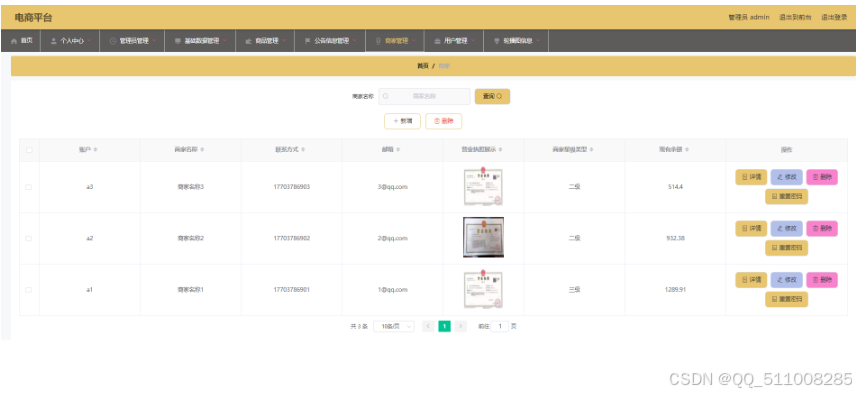856x394 pixels.
Task: Click the 查询 search button
Action: coord(492,97)
